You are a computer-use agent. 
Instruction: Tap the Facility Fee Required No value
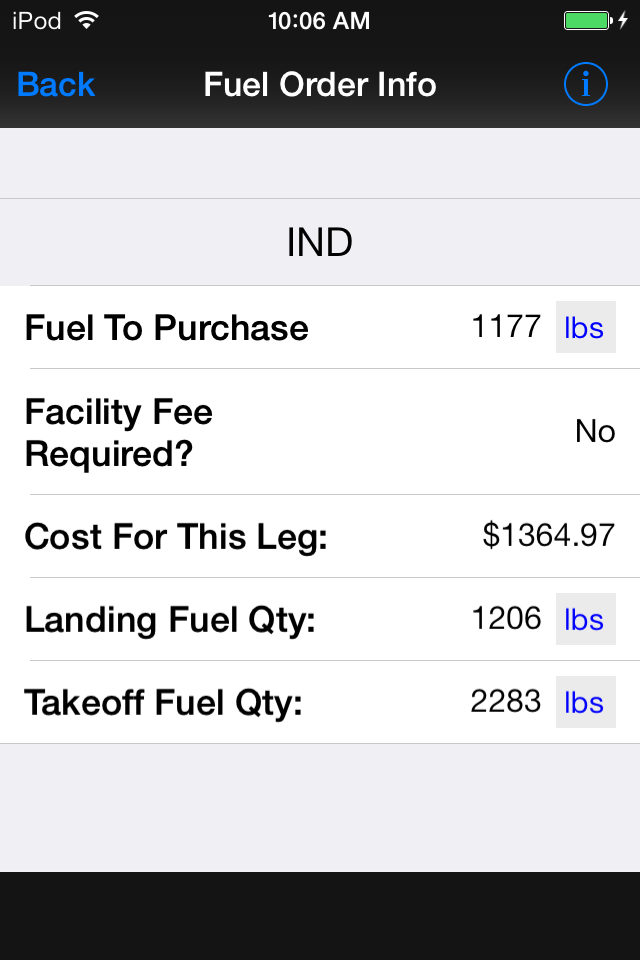click(x=595, y=432)
